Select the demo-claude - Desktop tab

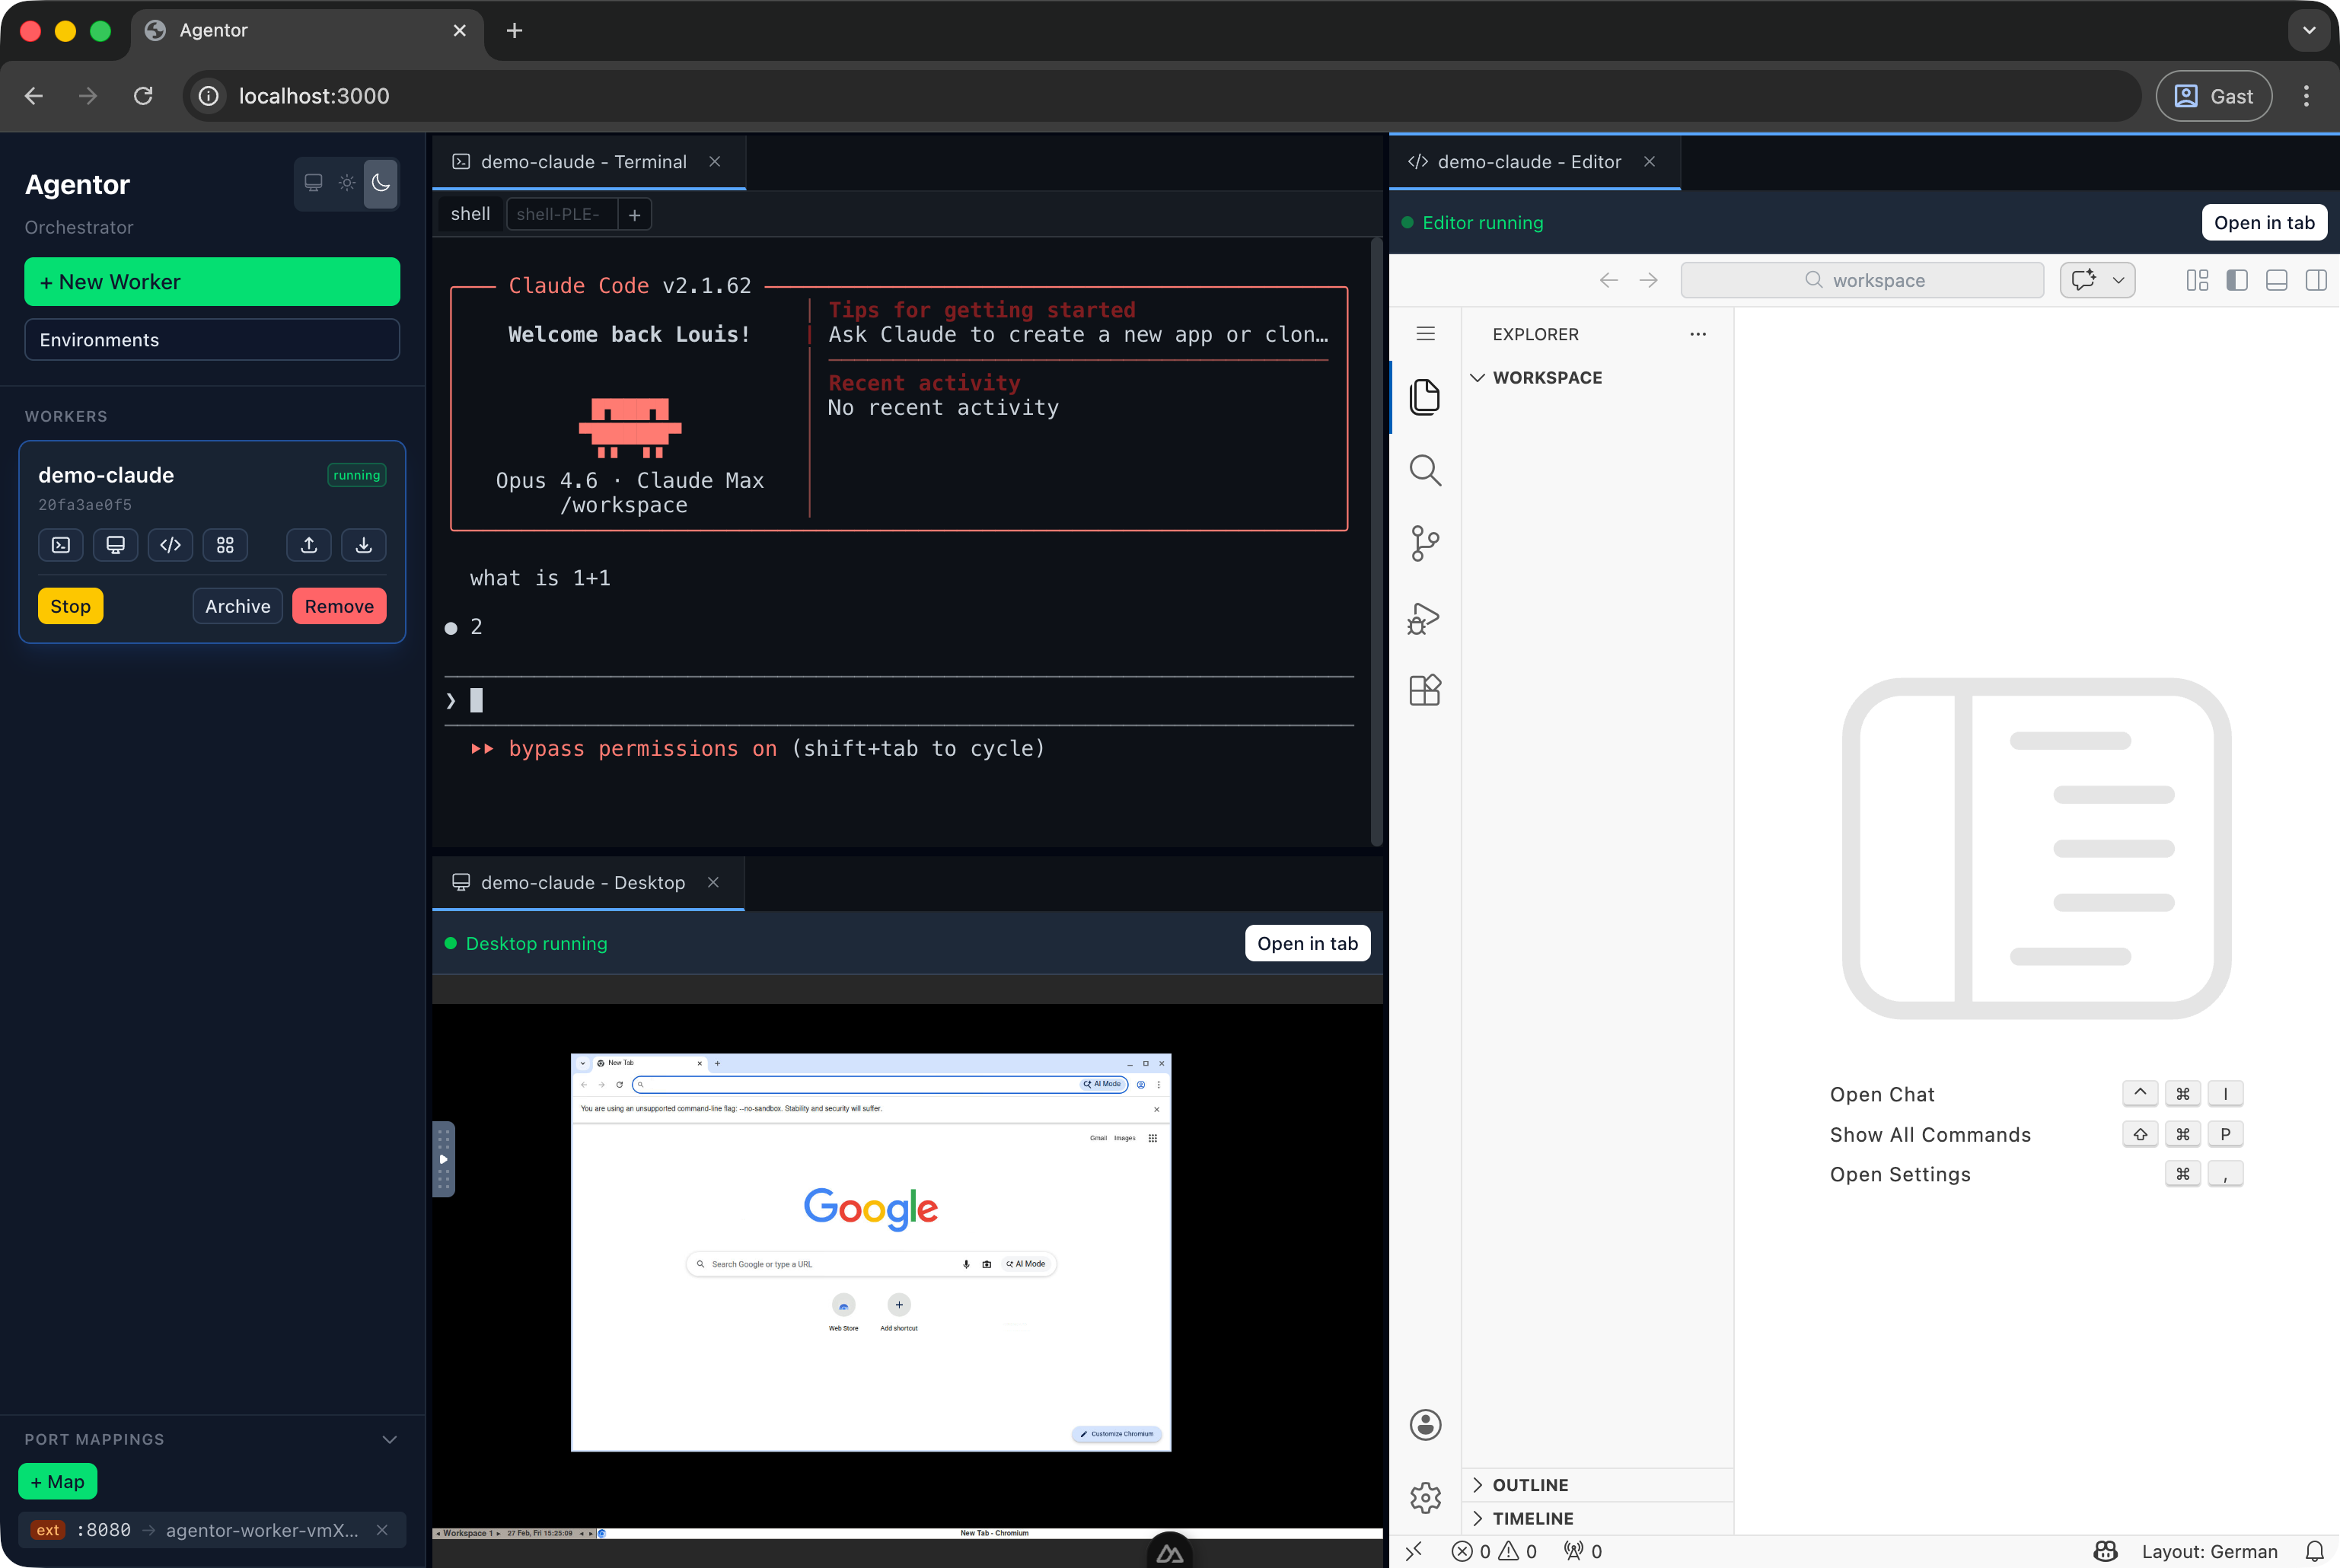pyautogui.click(x=588, y=883)
